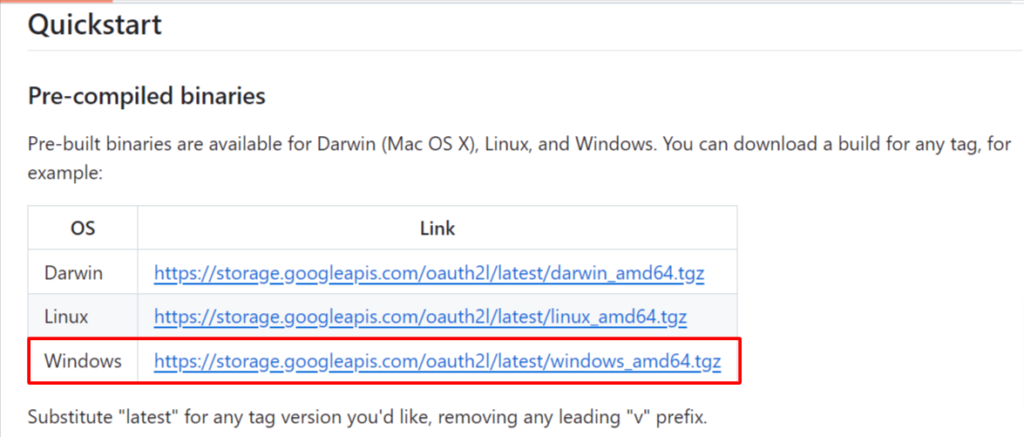
Task: Click the Pre-compiled binaries subheading
Action: tap(146, 96)
